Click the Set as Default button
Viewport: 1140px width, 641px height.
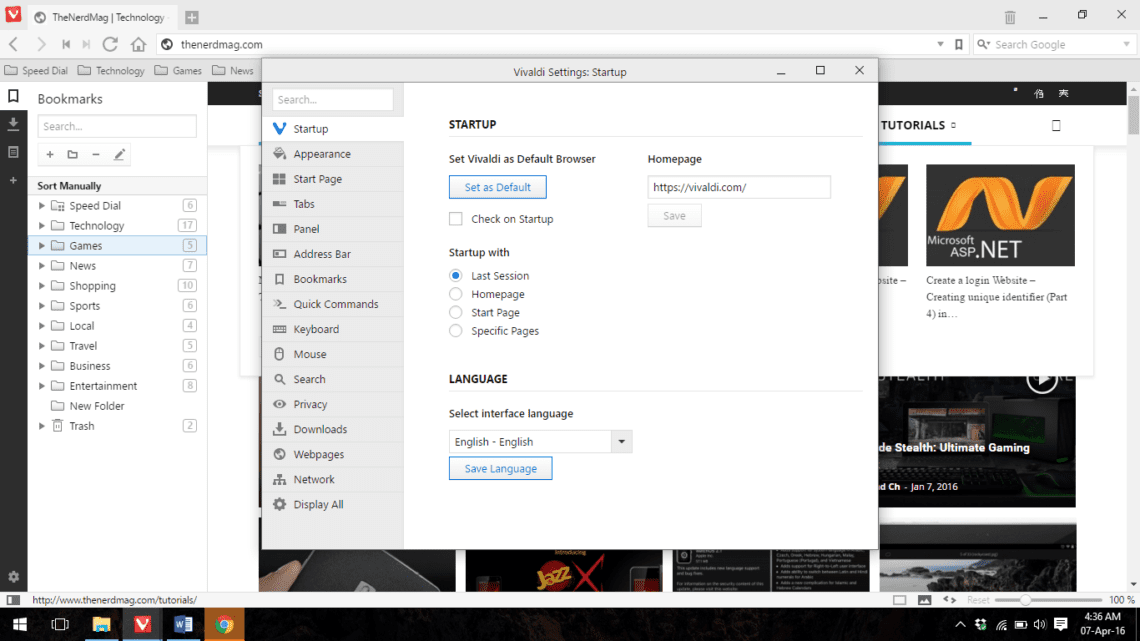[x=497, y=186]
